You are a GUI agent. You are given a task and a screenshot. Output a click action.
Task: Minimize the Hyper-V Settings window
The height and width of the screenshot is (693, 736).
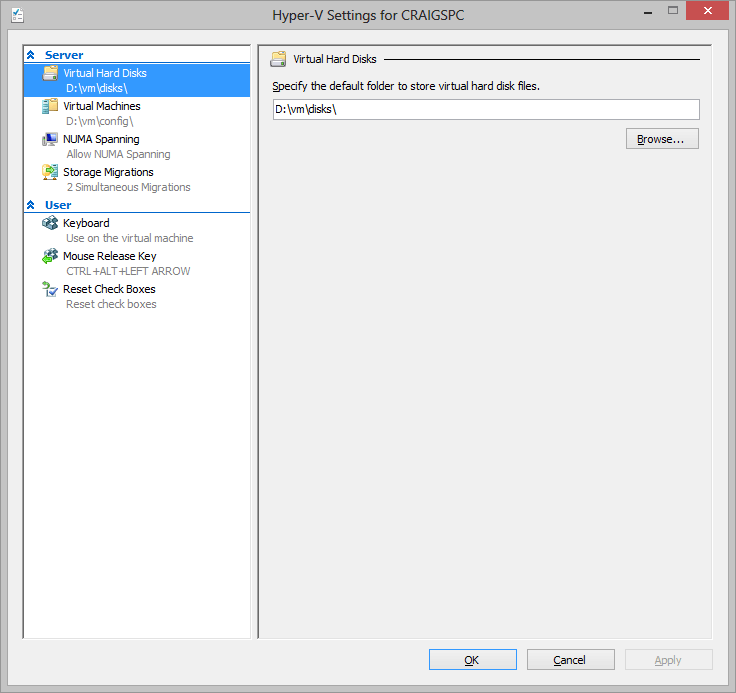(648, 11)
